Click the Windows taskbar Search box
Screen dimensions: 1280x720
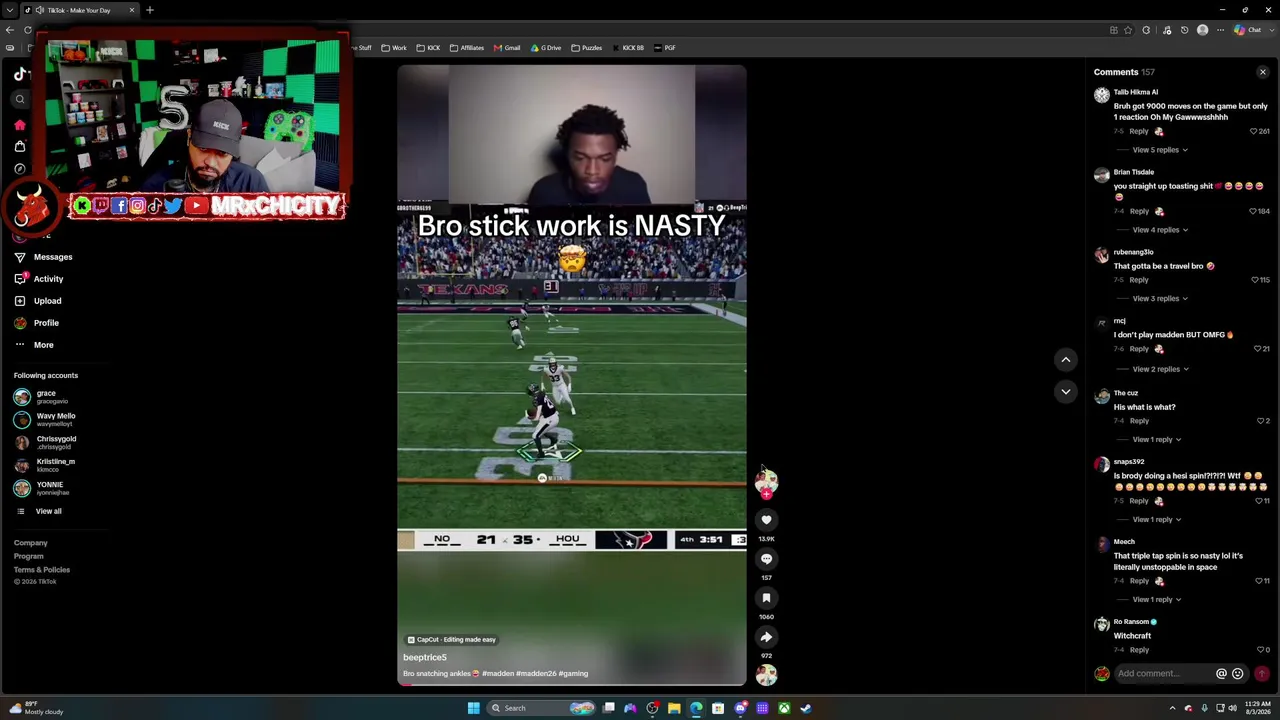point(542,708)
